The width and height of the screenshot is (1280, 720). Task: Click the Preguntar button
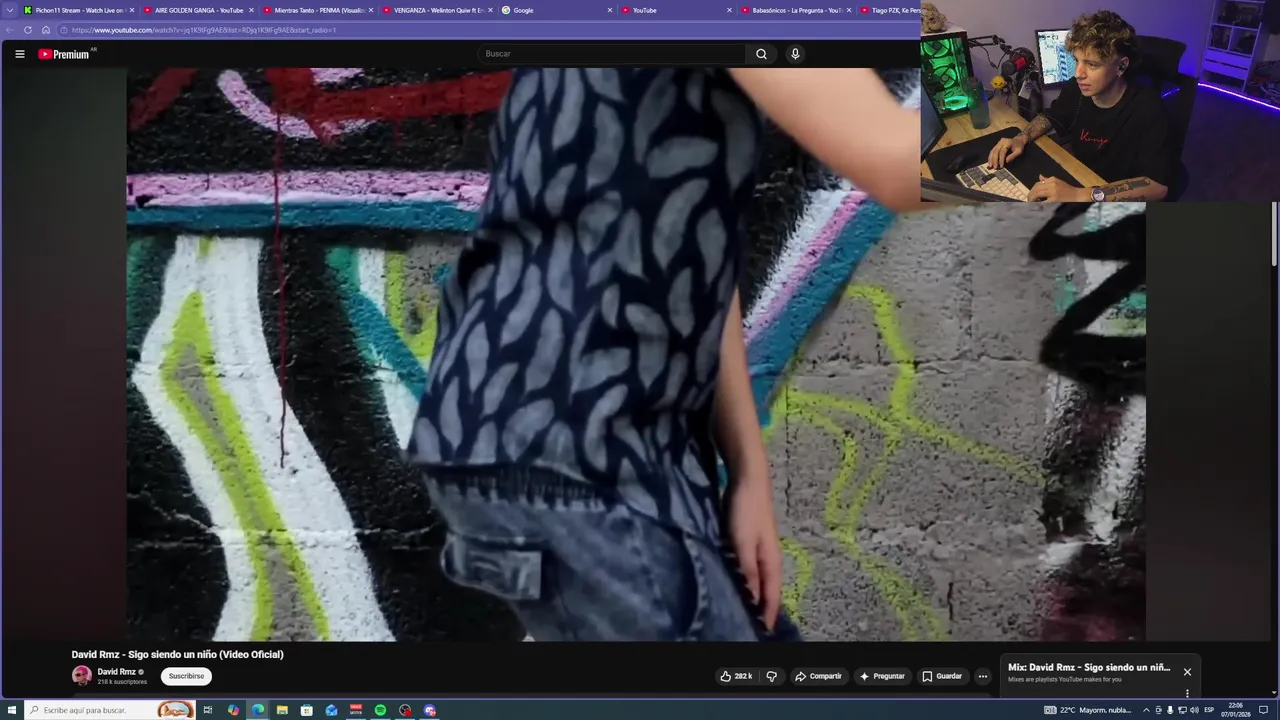pos(882,676)
